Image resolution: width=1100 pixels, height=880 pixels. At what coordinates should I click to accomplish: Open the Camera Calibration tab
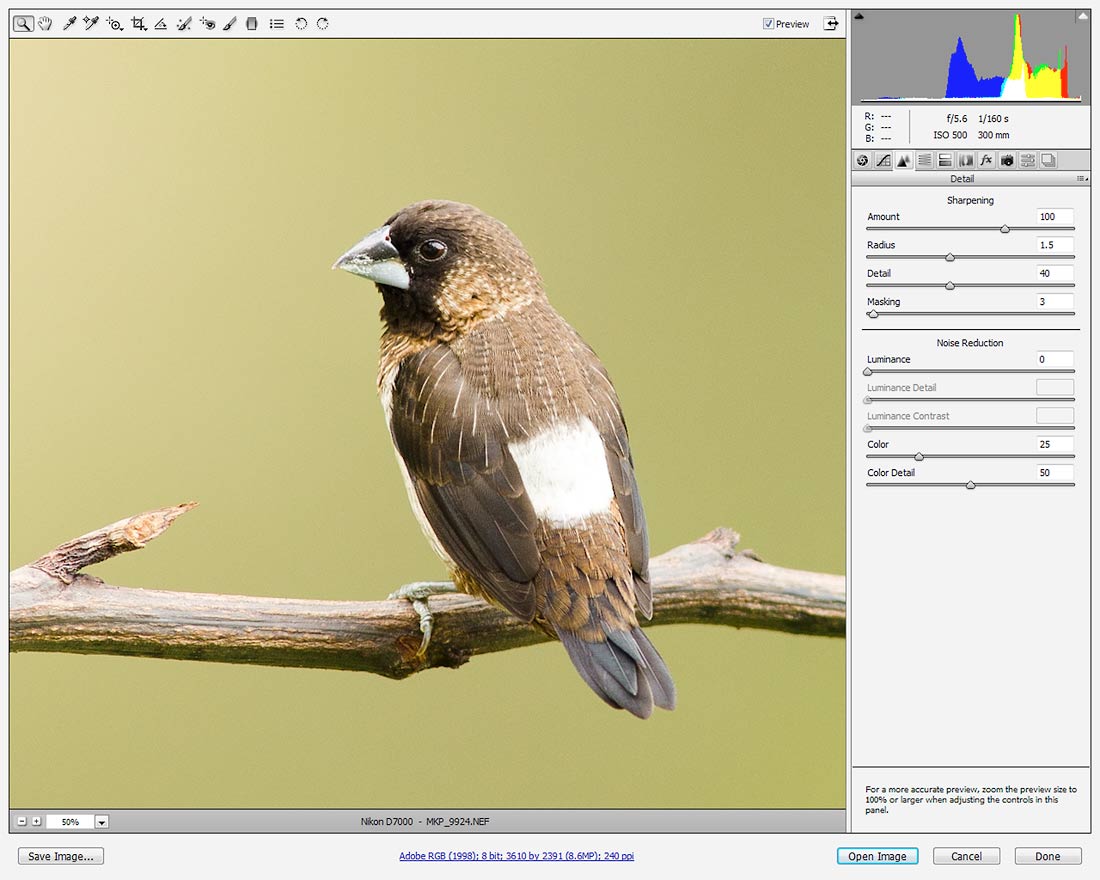coord(1007,160)
